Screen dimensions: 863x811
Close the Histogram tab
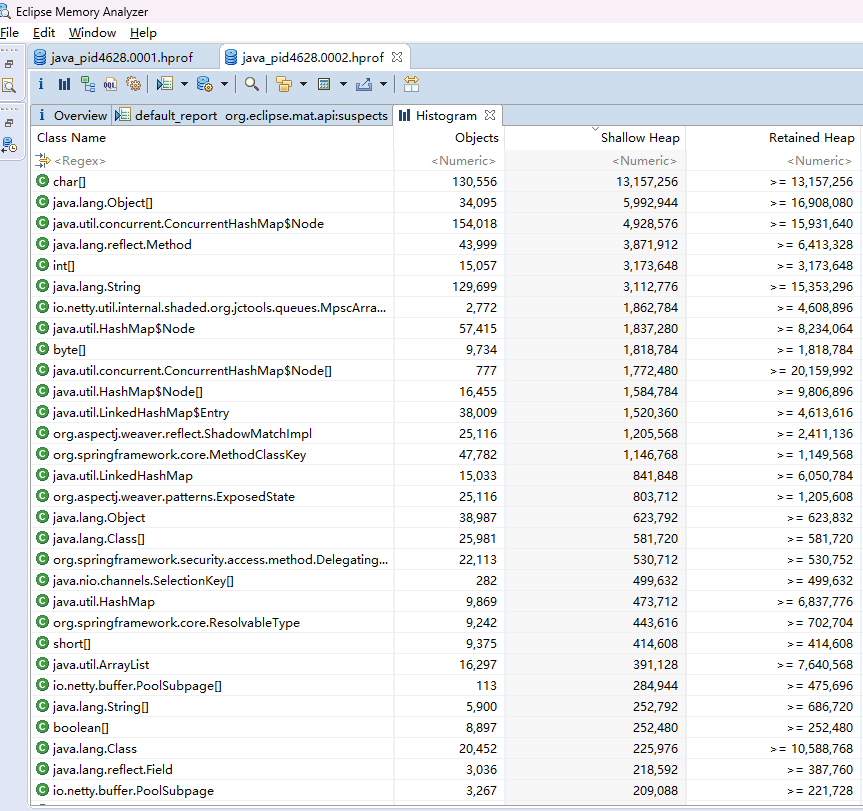pos(490,115)
